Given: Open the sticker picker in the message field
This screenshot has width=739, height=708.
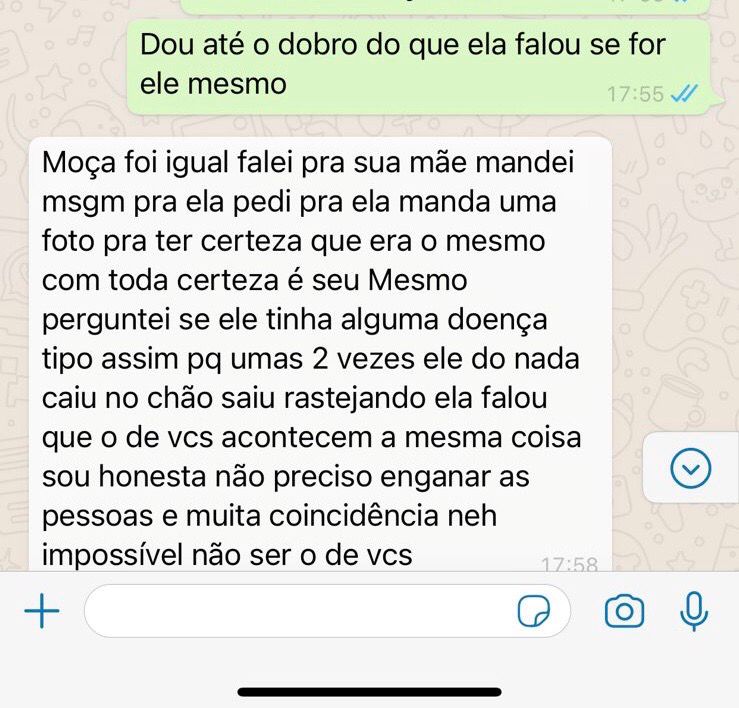Looking at the screenshot, I should tap(534, 611).
